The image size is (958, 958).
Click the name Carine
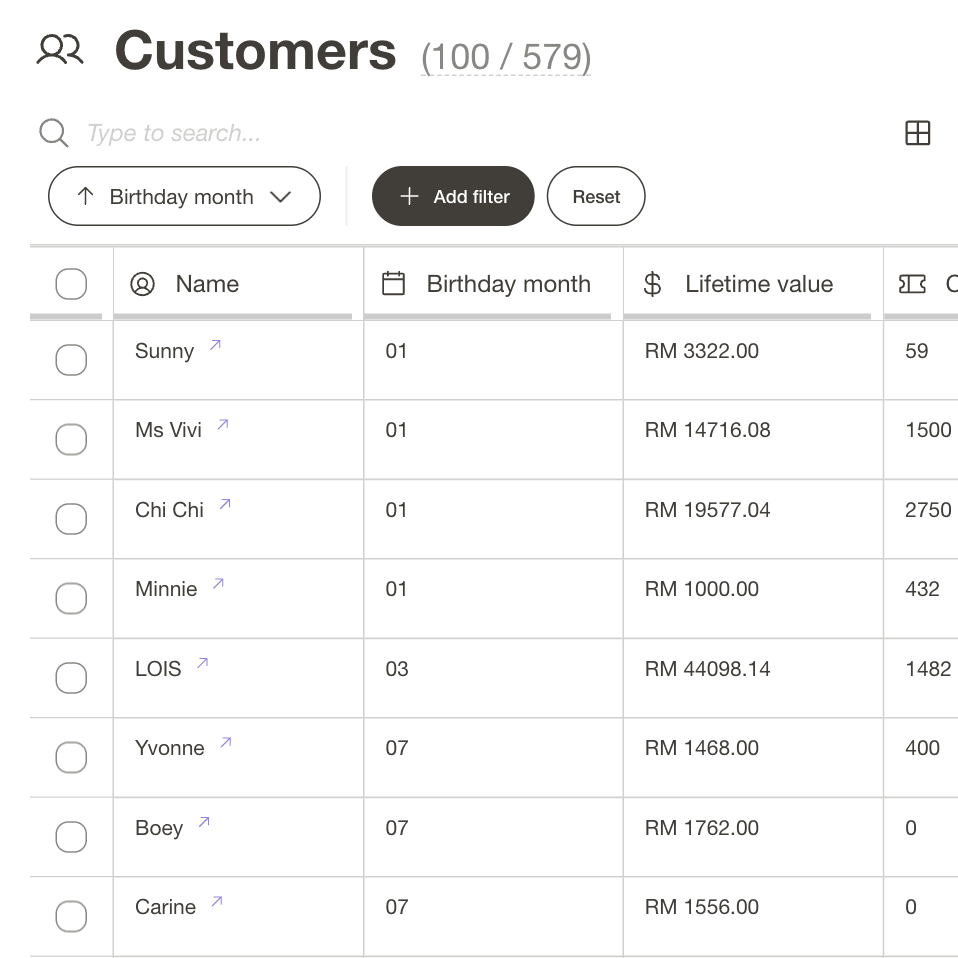[x=166, y=907]
